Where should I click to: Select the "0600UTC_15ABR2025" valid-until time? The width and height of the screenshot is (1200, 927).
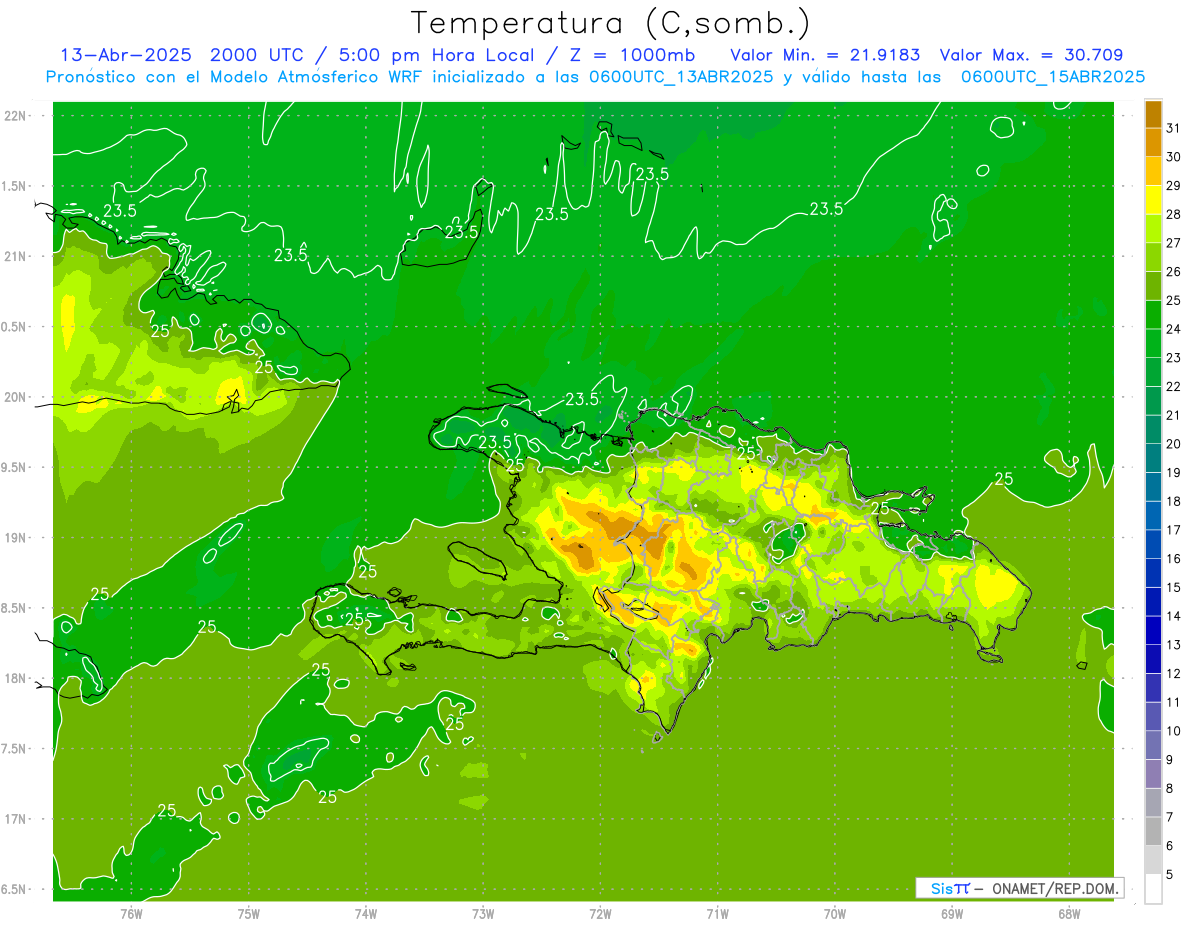pos(1052,77)
